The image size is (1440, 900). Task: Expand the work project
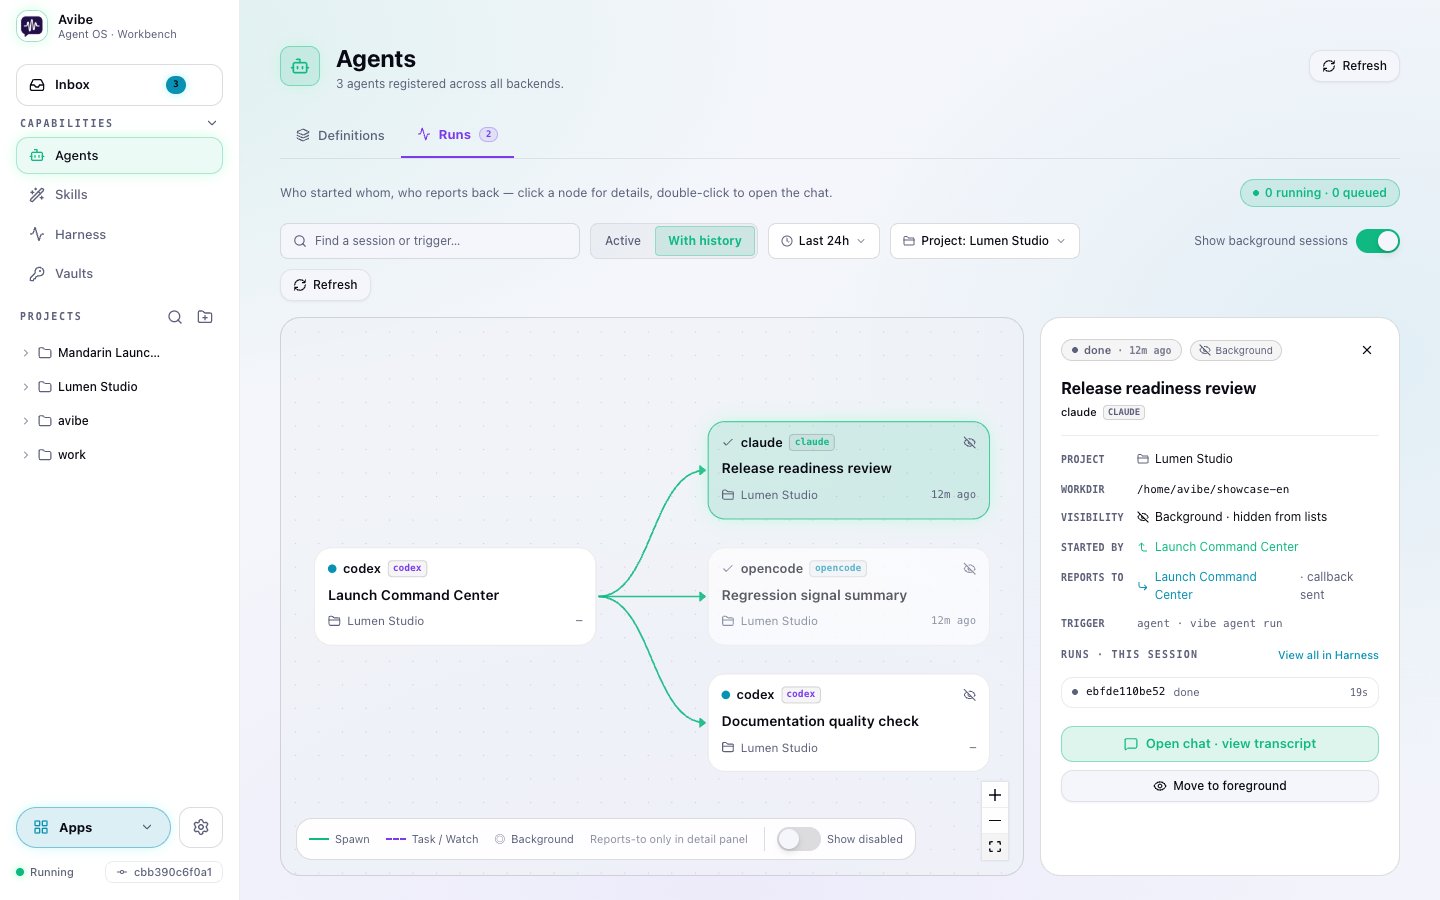(25, 455)
